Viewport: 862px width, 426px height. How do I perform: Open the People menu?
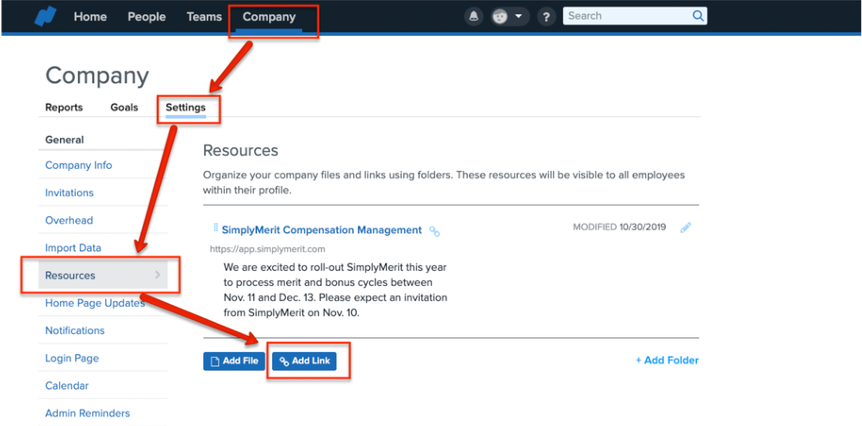coord(146,17)
